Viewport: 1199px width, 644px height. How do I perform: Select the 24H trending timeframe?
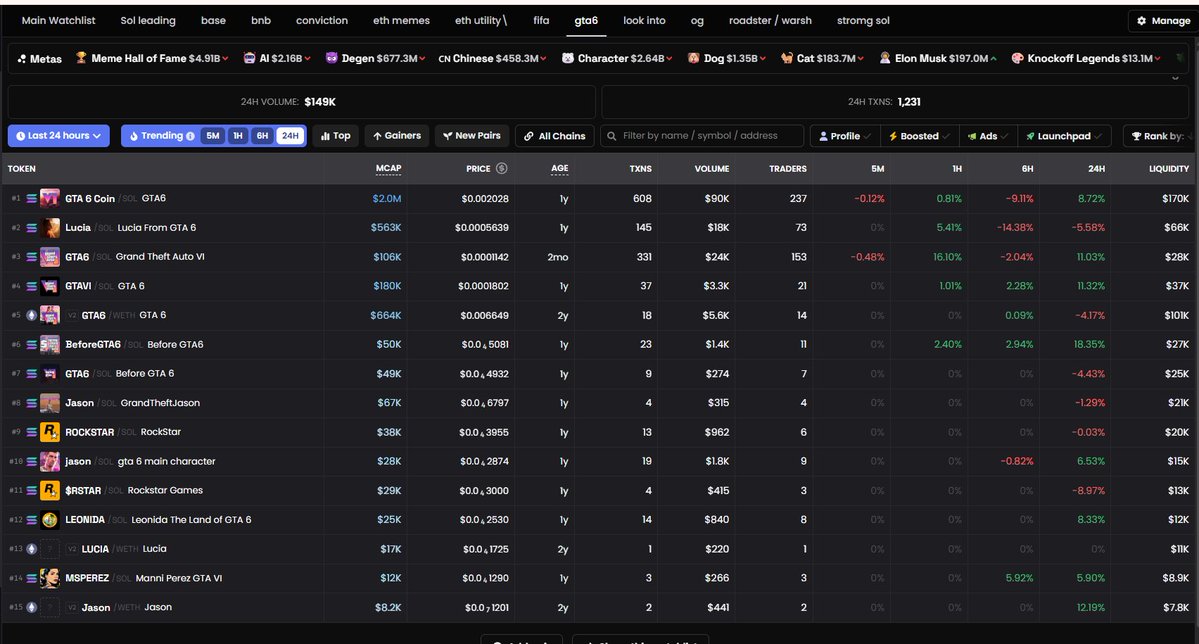coord(290,136)
